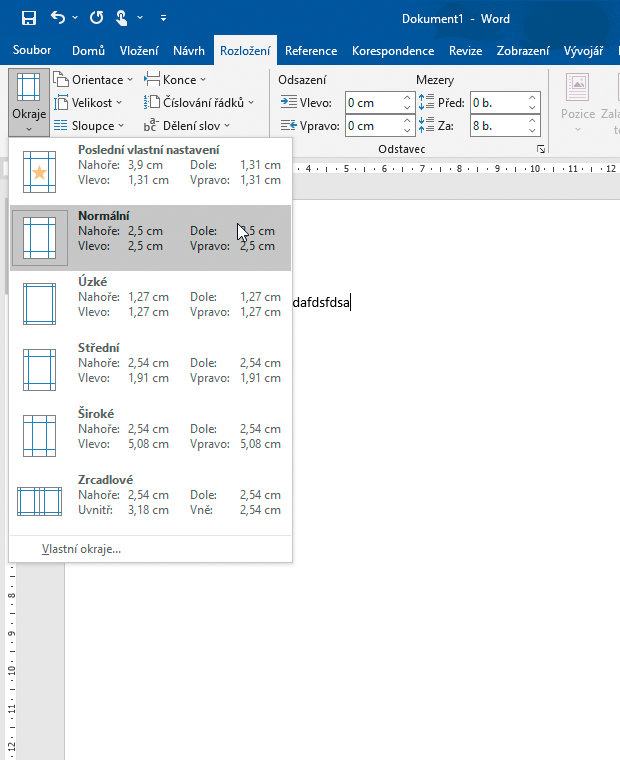Click the Save icon in the title bar
This screenshot has width=620, height=760.
pos(28,18)
